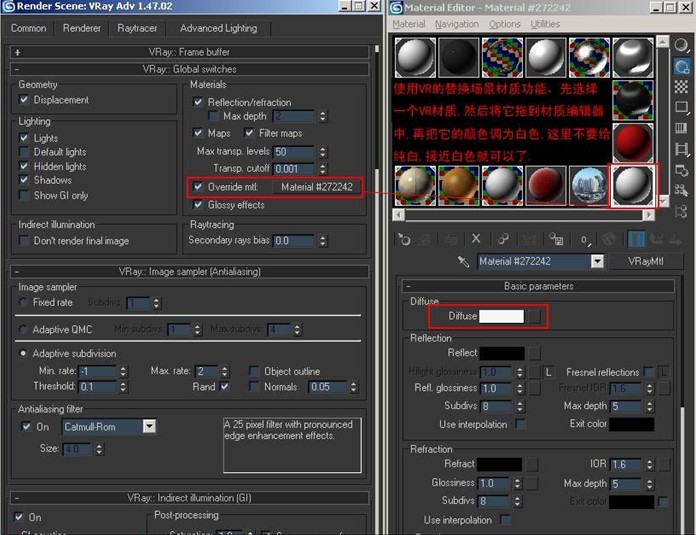Viewport: 696px width, 535px height.
Task: Click the Make Unique icon
Action: pyautogui.click(x=503, y=239)
